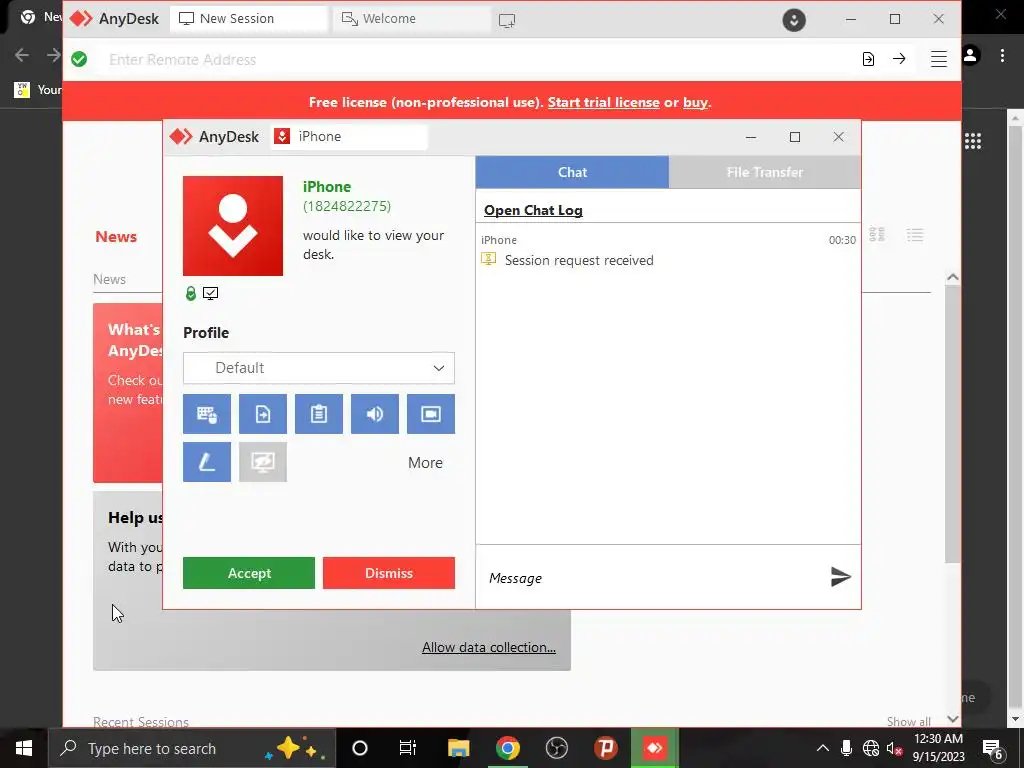1024x768 pixels.
Task: Click AnyDesk taskbar icon
Action: pyautogui.click(x=654, y=748)
